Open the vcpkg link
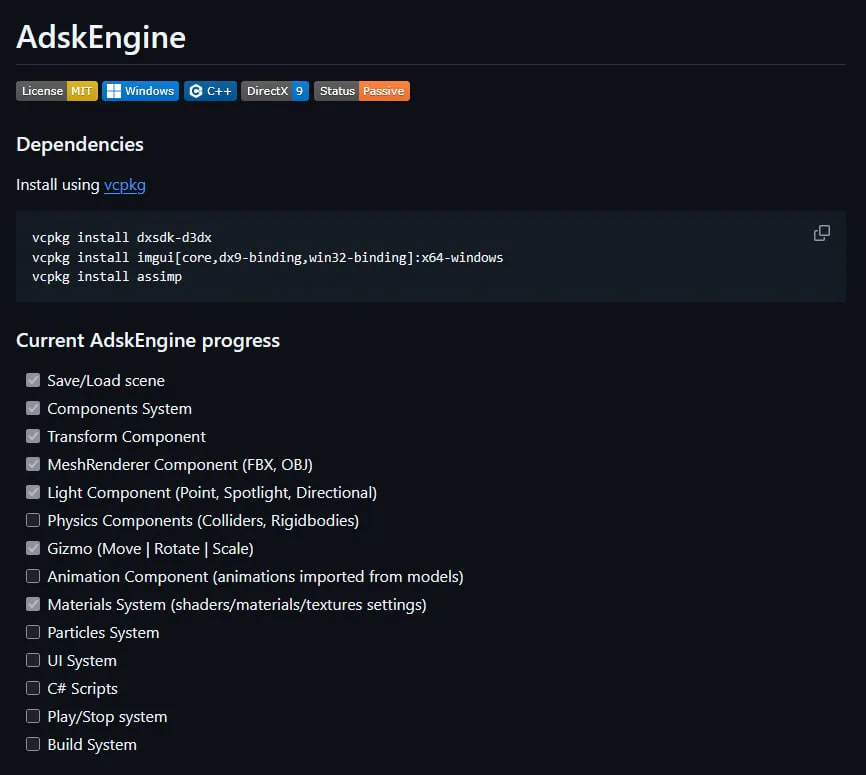Screen dimensions: 866x775 pyautogui.click(x=125, y=185)
